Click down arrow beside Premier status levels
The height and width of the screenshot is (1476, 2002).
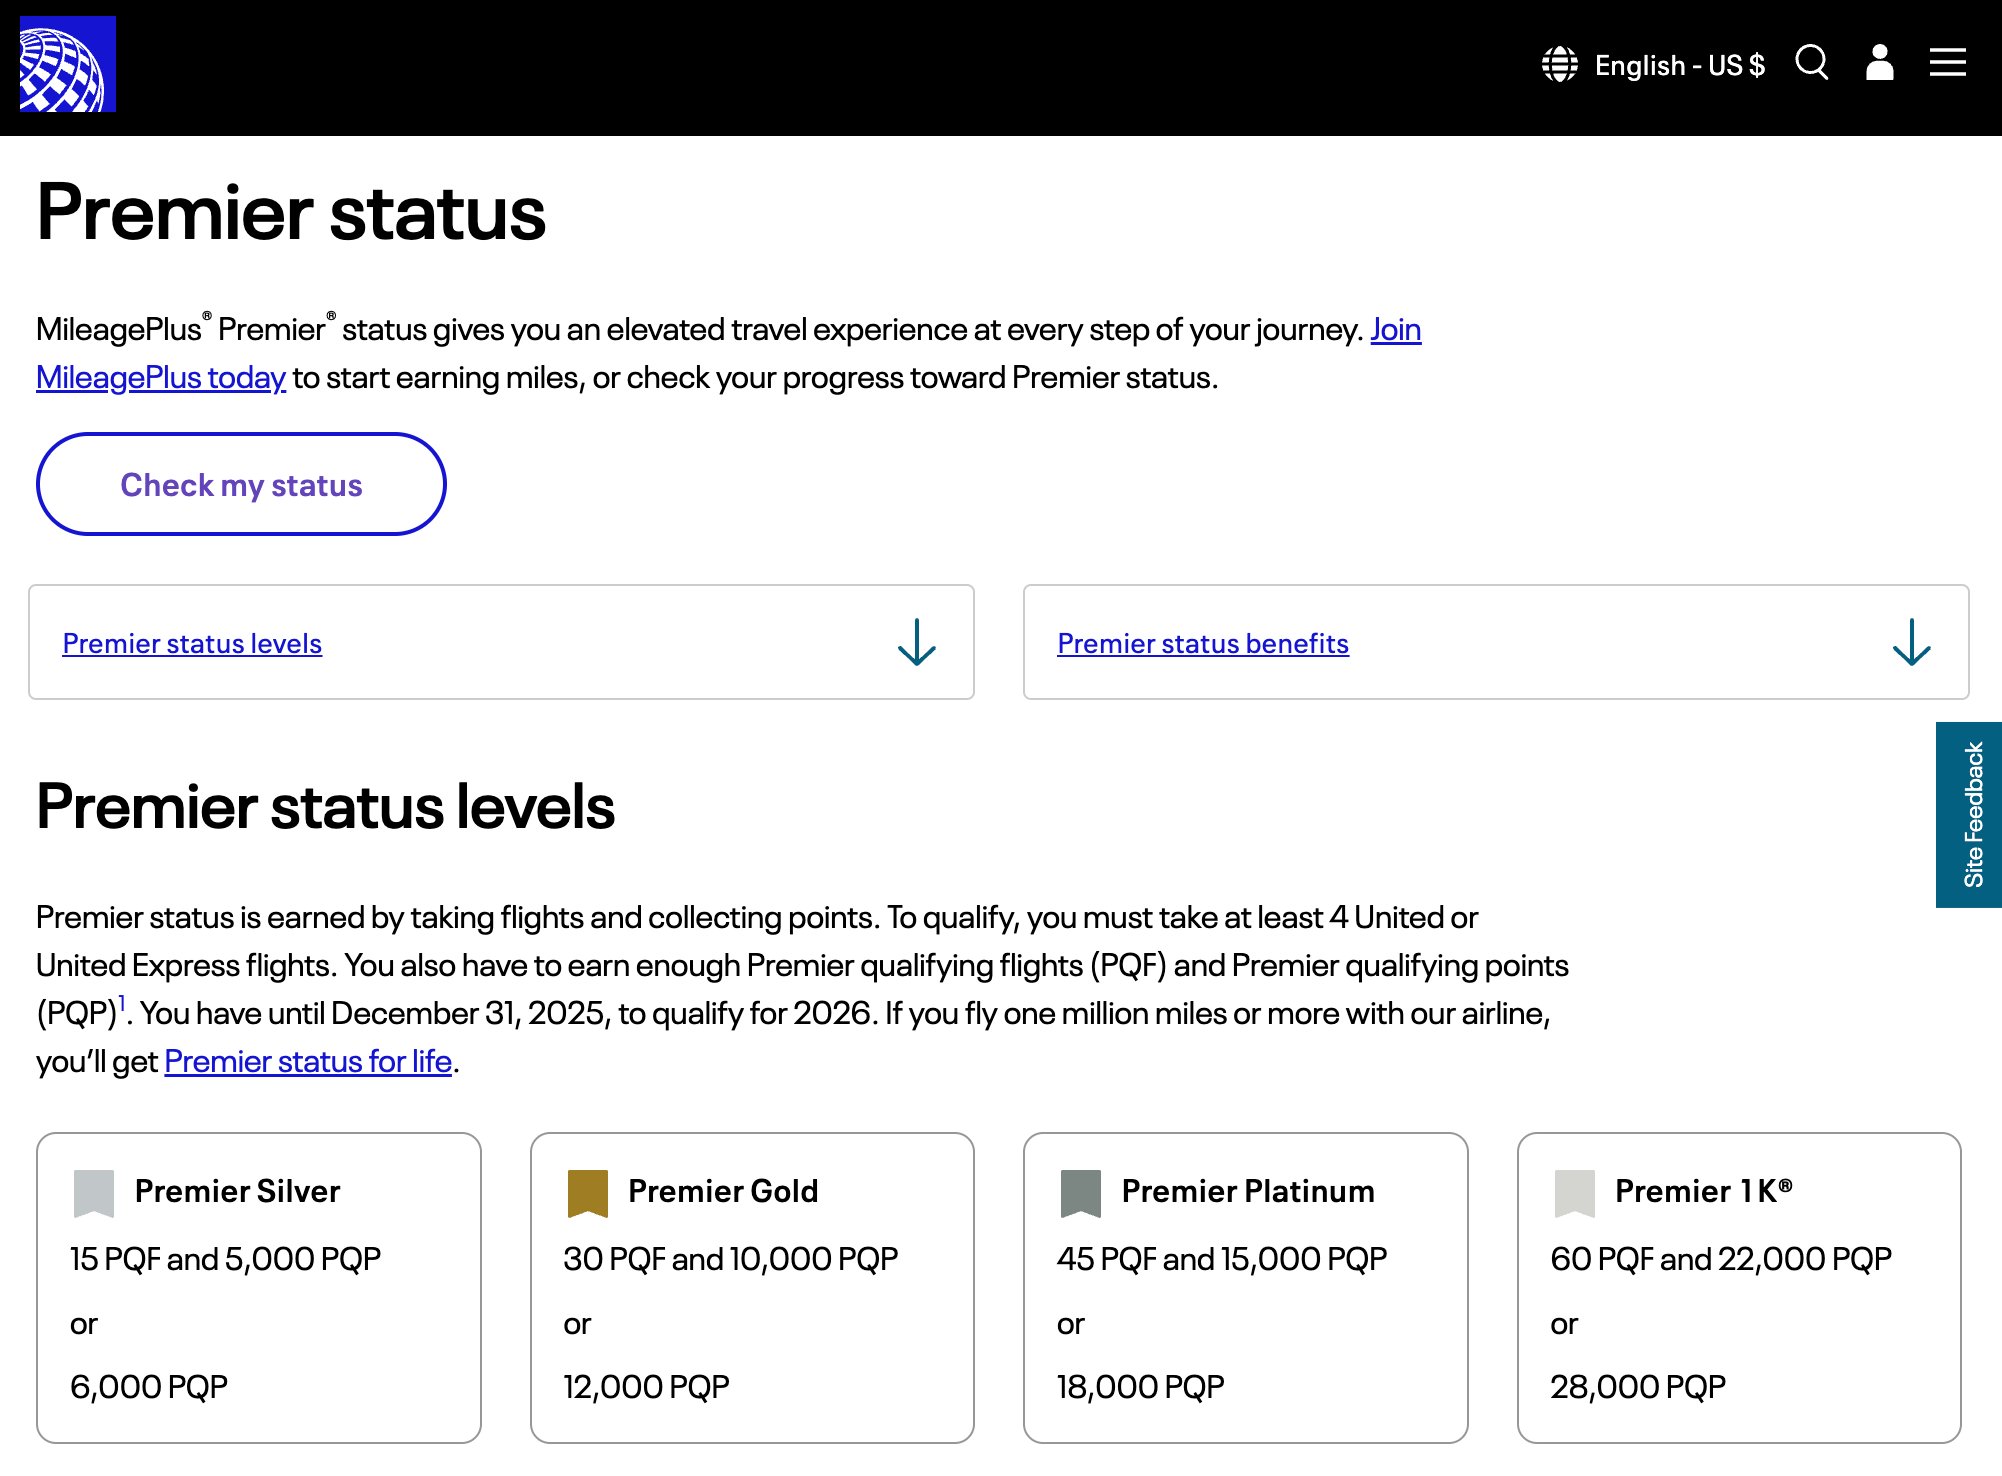916,642
